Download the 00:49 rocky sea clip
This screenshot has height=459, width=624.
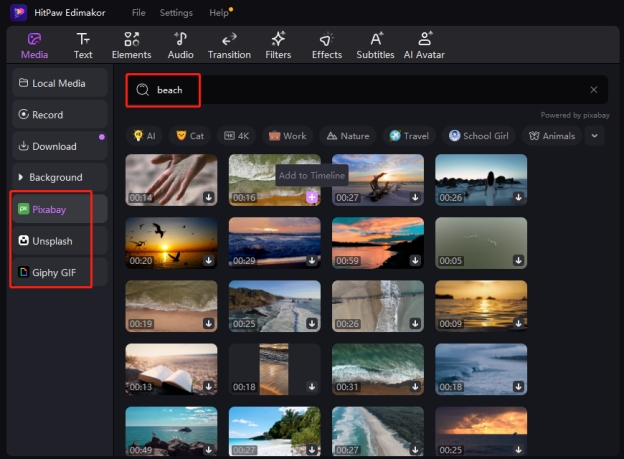[x=209, y=450]
